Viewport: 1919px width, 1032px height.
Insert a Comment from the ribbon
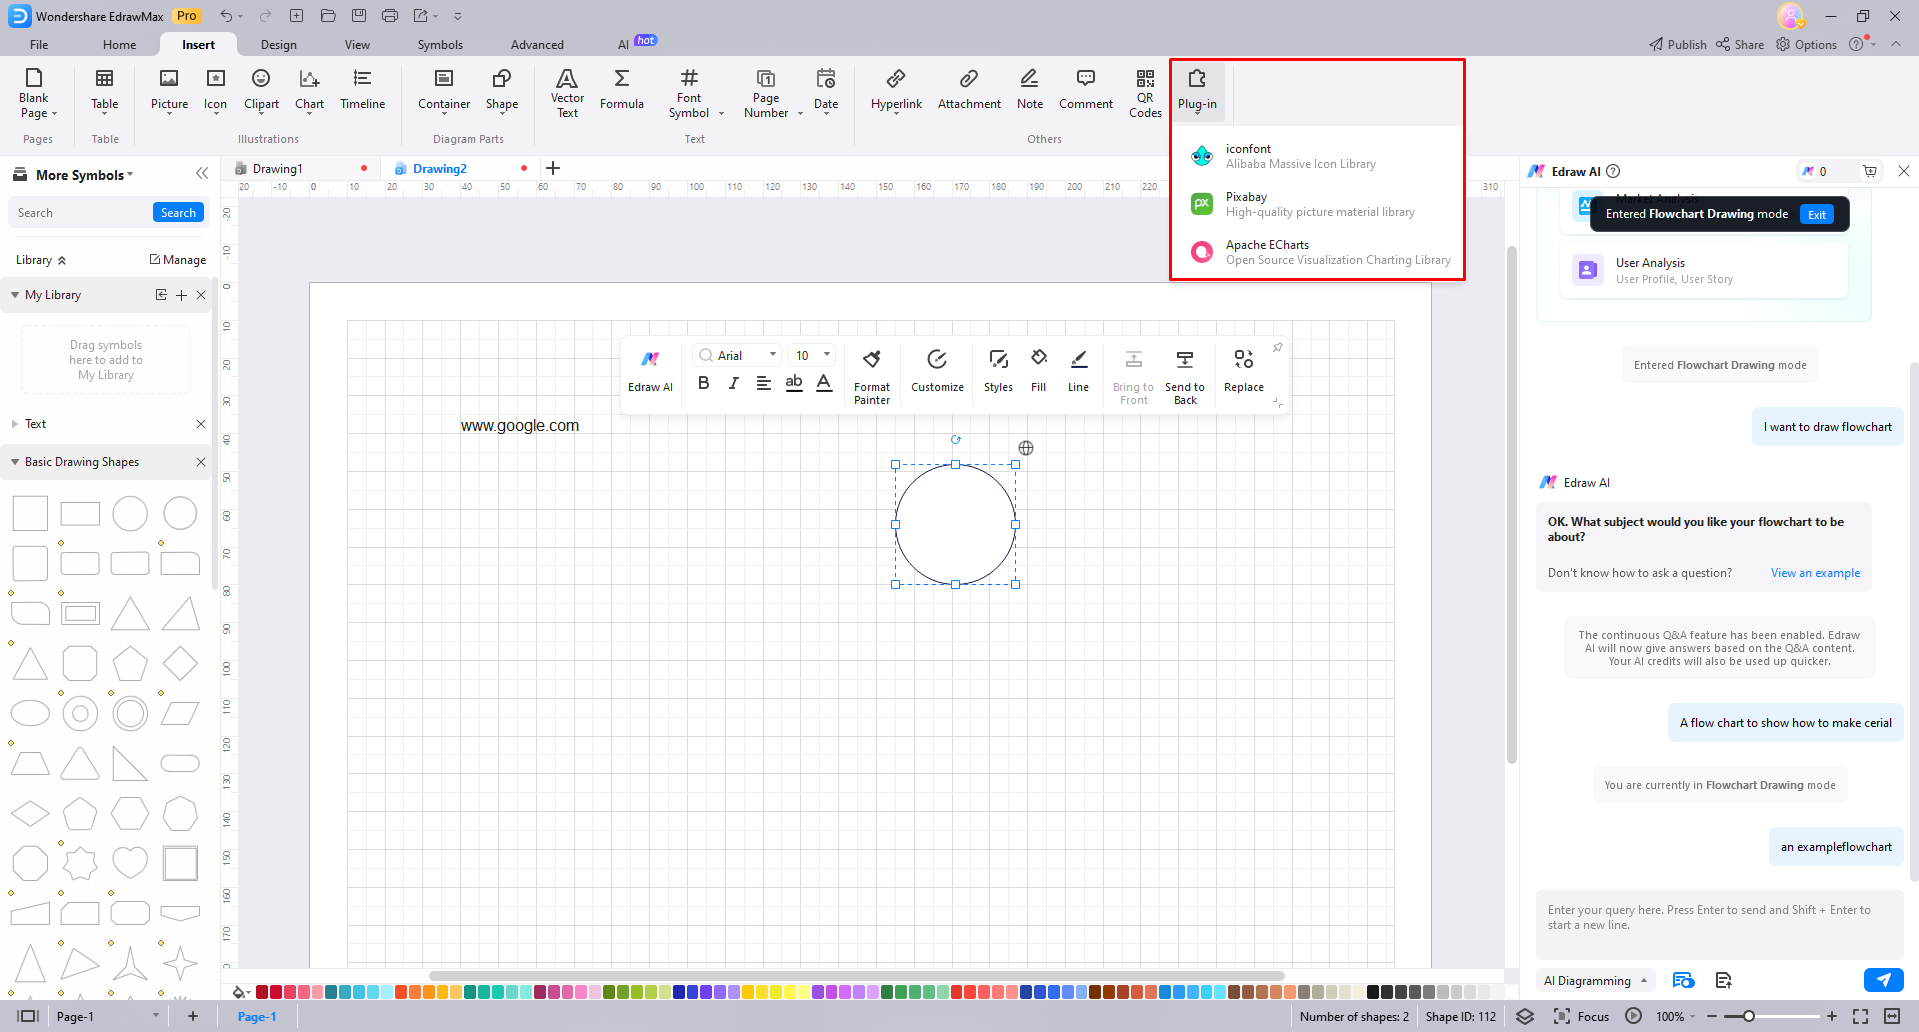pos(1085,90)
